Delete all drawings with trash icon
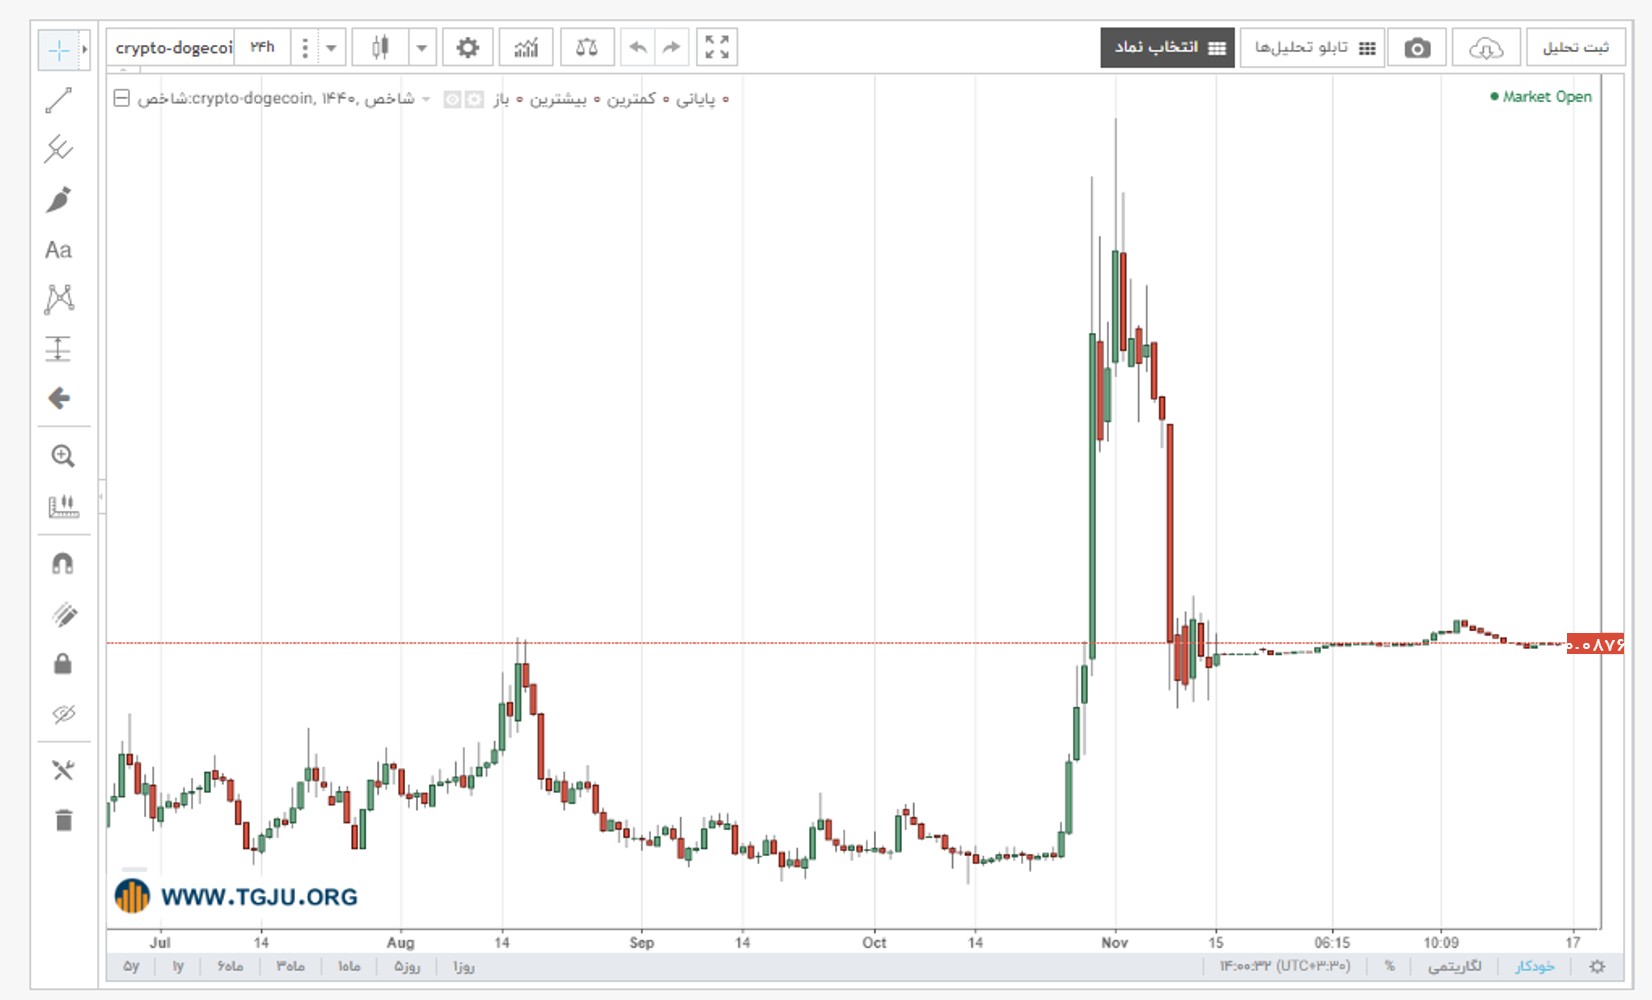Screen dimensions: 1652x1000 click(x=63, y=820)
